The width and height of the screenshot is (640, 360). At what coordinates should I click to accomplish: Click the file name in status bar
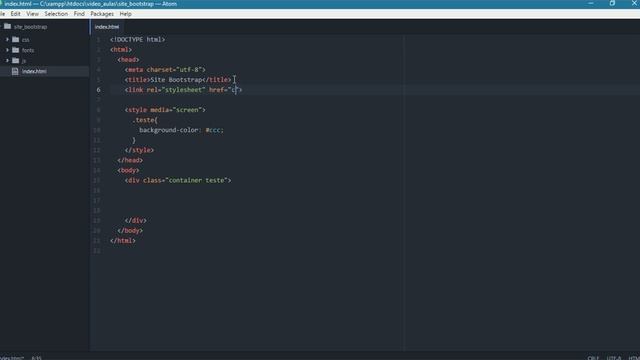tap(12, 358)
